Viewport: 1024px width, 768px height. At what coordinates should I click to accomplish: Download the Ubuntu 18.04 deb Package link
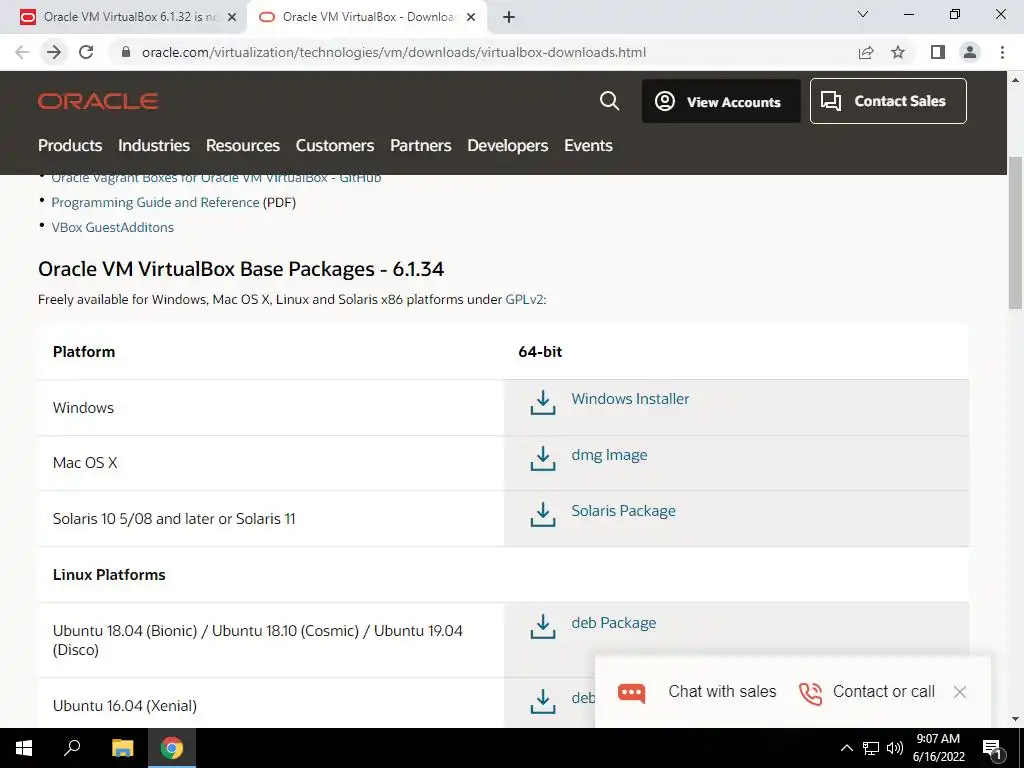[x=614, y=622]
